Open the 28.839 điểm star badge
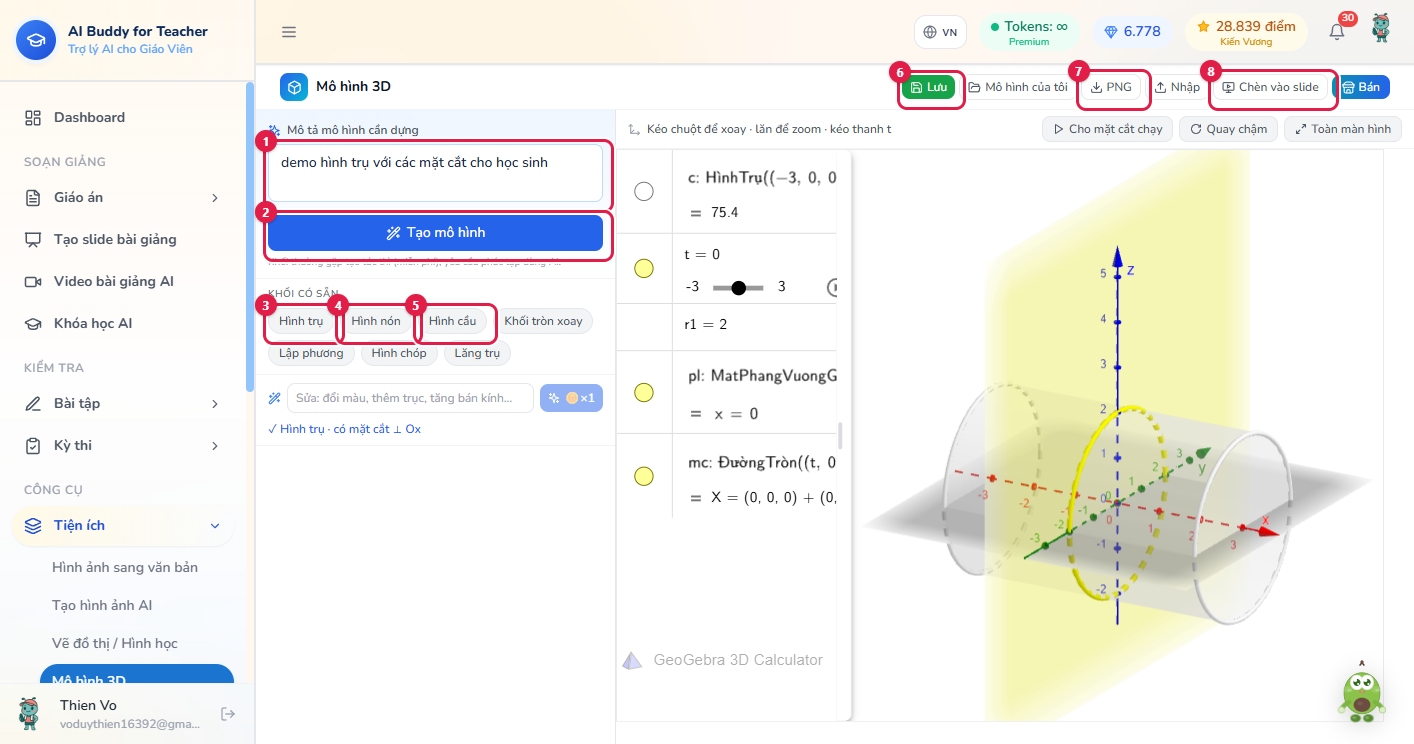Screen dimensions: 1414x744 pyautogui.click(x=1246, y=32)
